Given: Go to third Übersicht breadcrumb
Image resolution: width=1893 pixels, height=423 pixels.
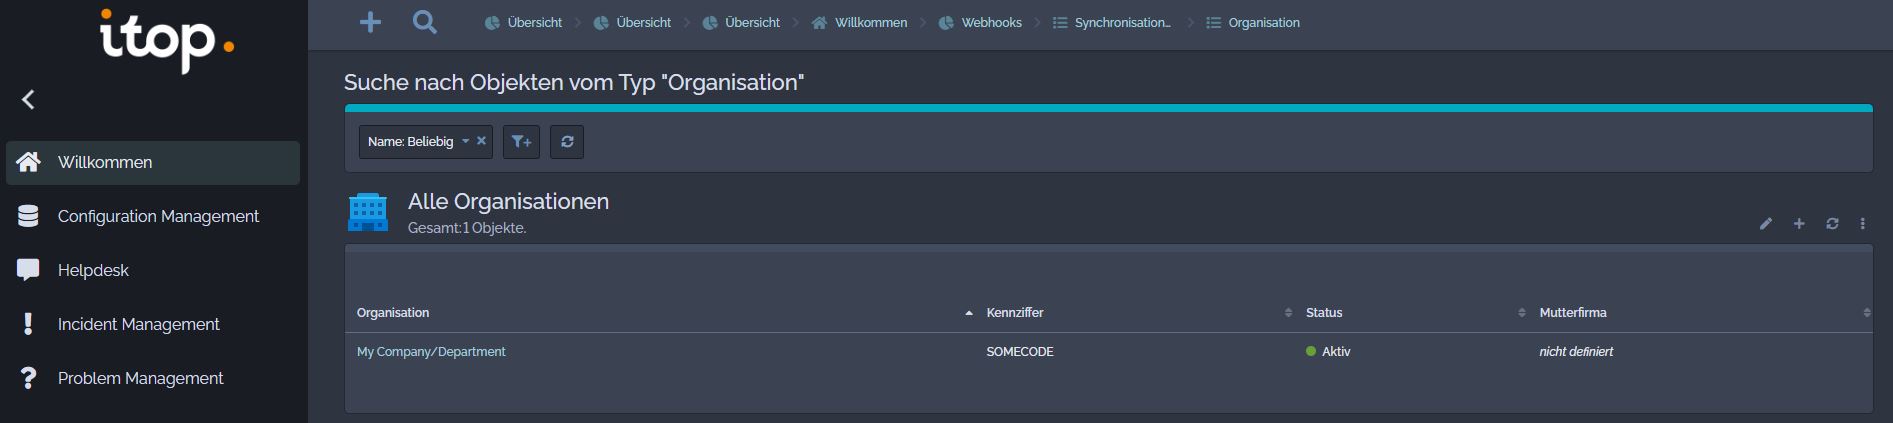Looking at the screenshot, I should 741,22.
